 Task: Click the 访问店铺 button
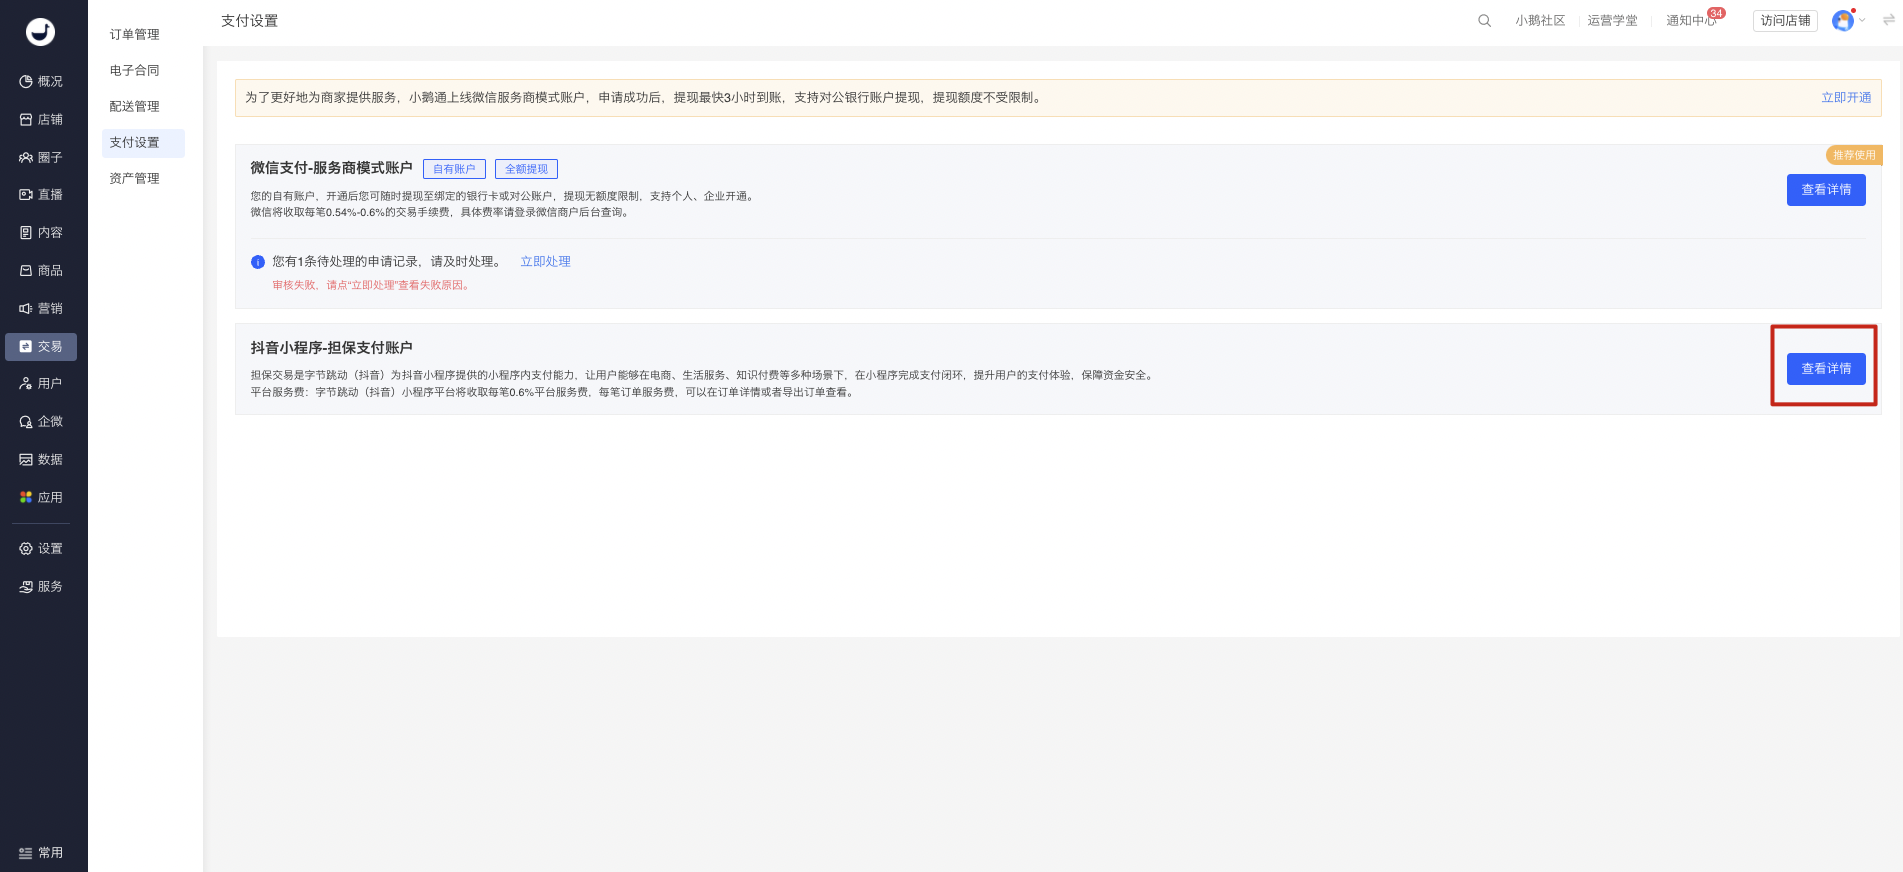tap(1785, 21)
